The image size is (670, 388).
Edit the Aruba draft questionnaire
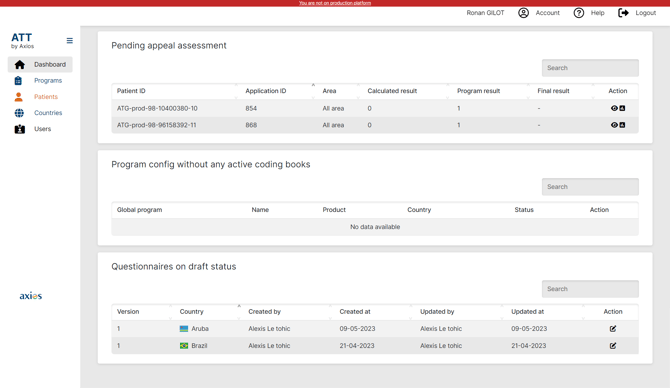pos(613,329)
